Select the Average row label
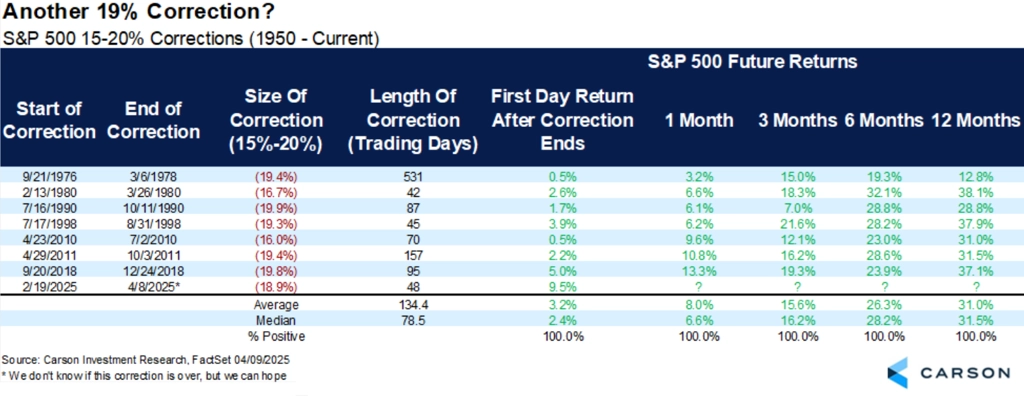Viewport: 1024px width, 399px height. point(278,305)
